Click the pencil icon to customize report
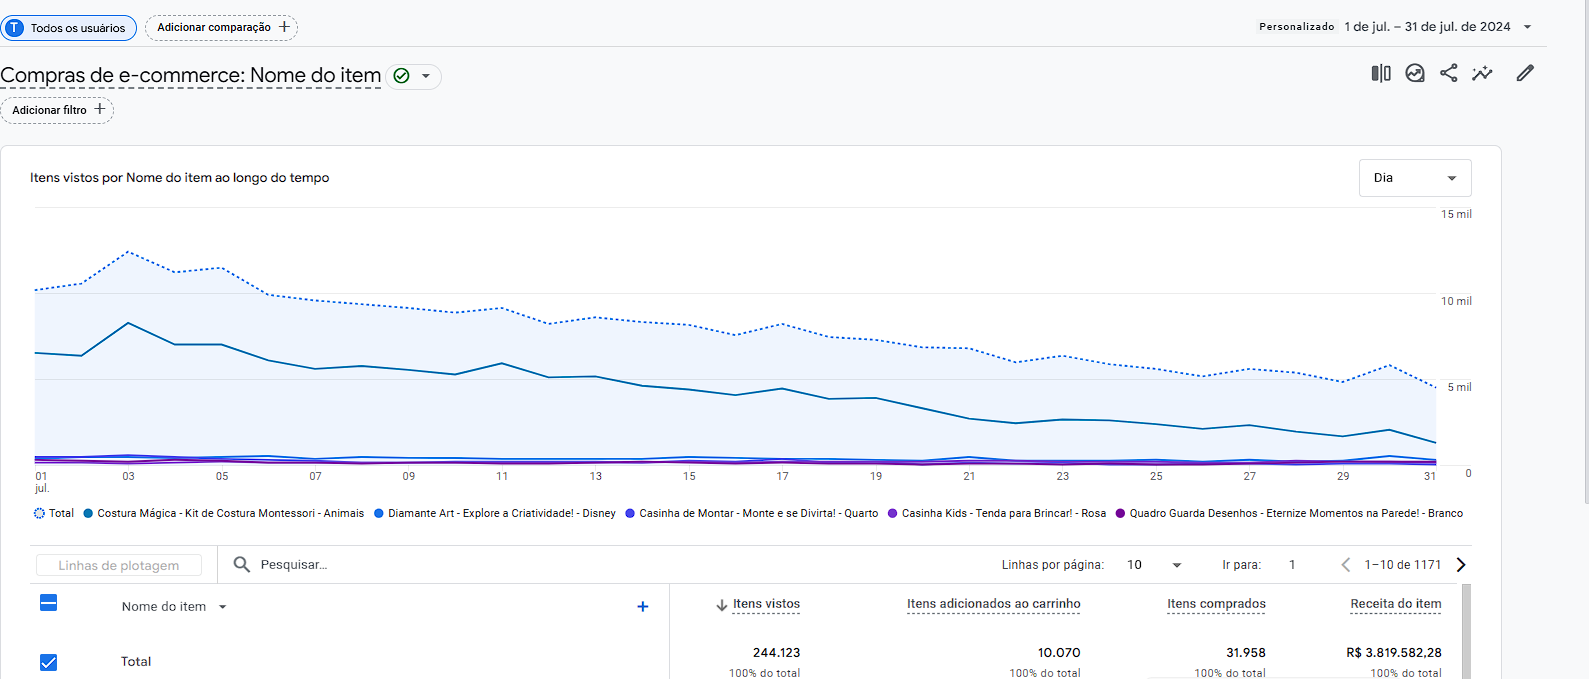 coord(1525,73)
